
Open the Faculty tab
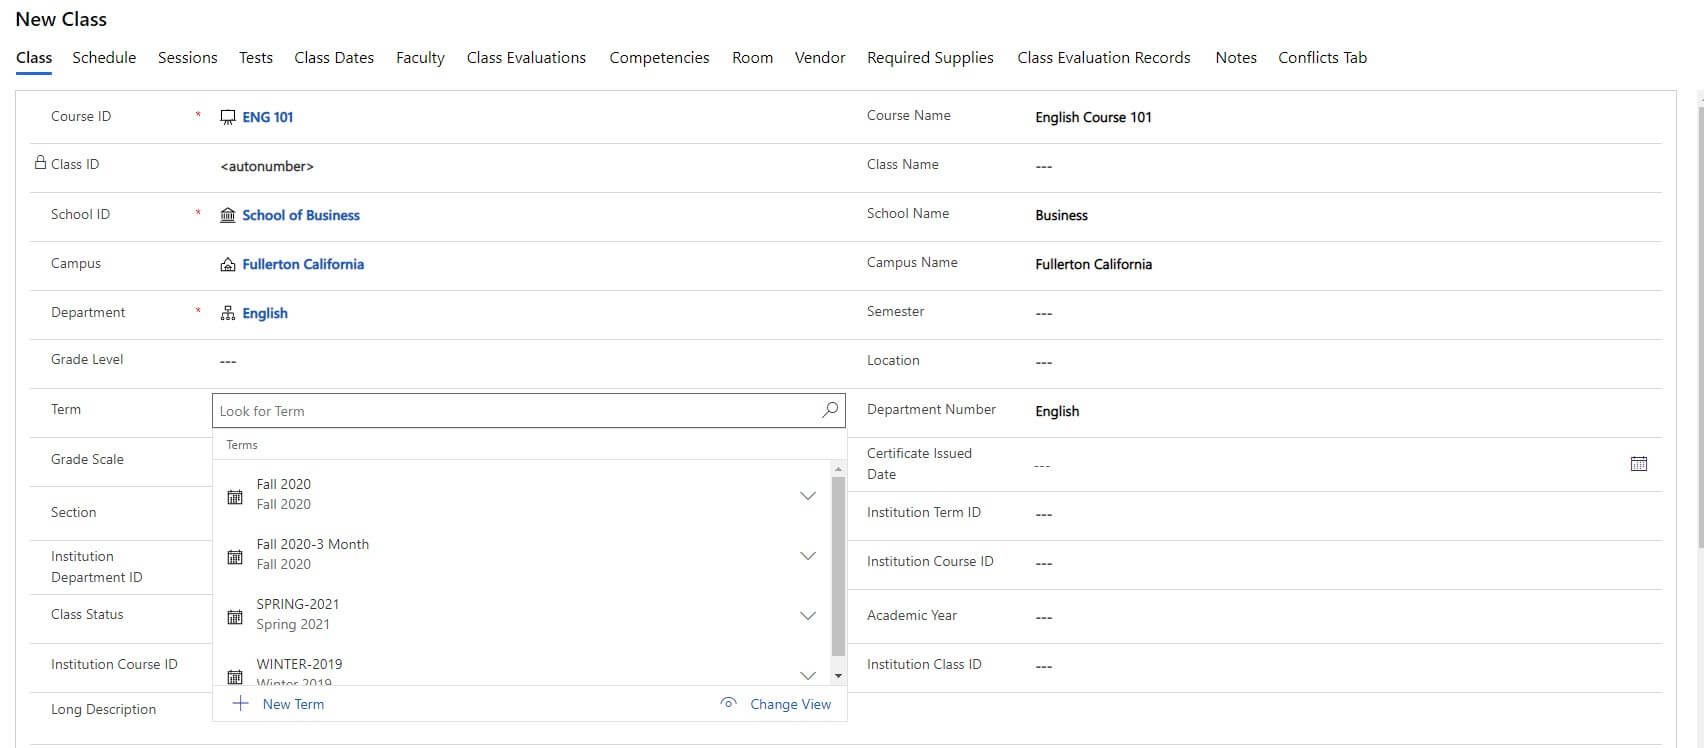pyautogui.click(x=420, y=57)
